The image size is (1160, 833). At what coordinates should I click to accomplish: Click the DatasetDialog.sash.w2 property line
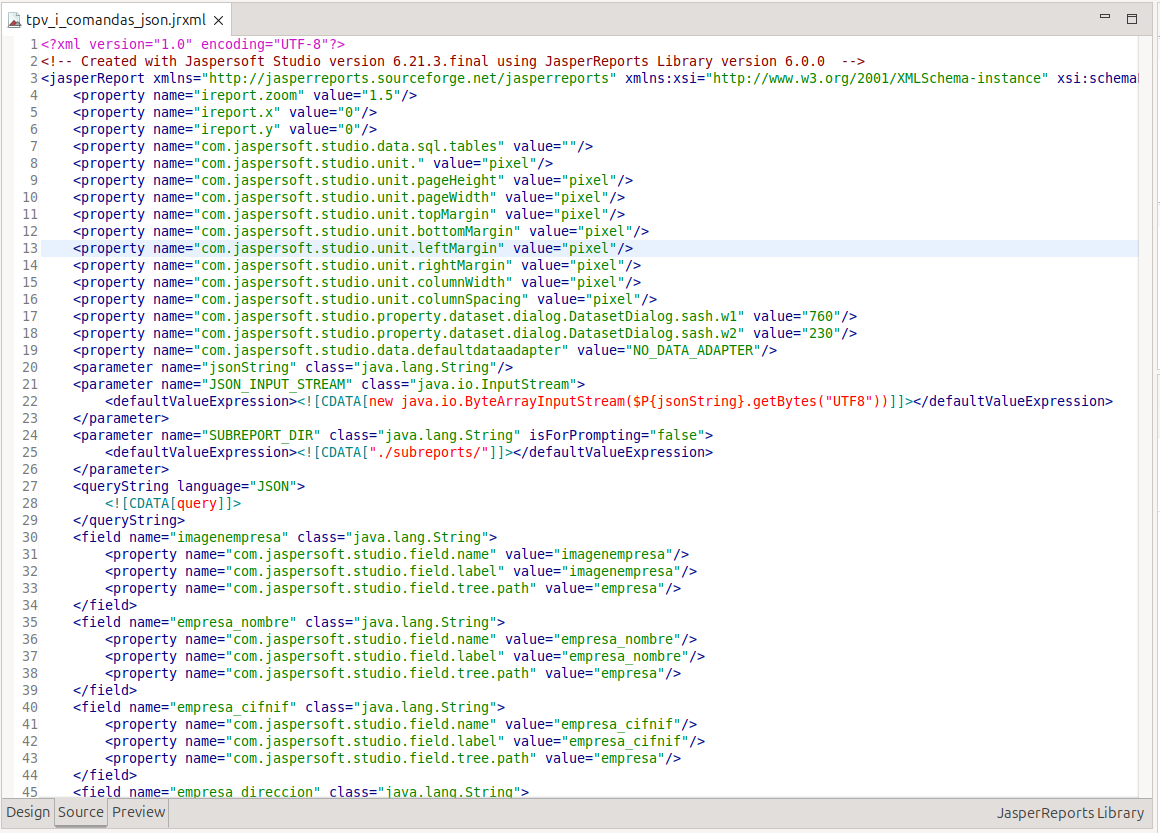[465, 334]
